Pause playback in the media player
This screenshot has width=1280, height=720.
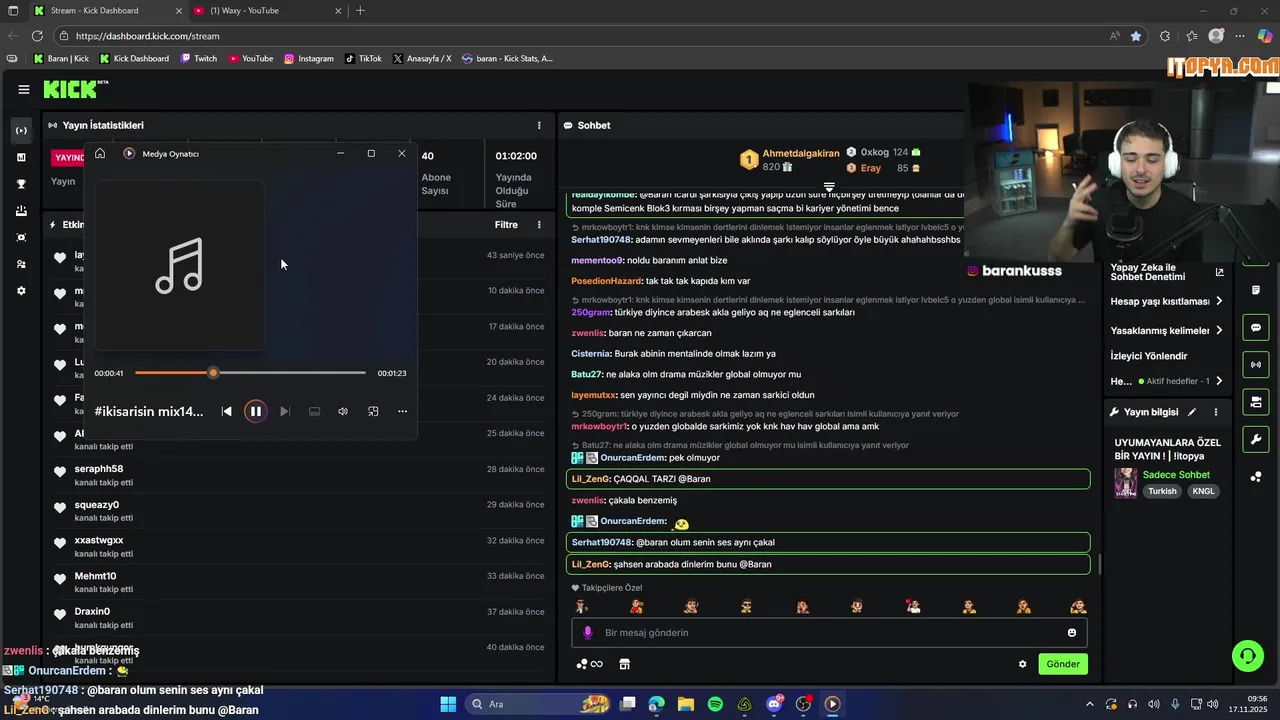[x=255, y=411]
